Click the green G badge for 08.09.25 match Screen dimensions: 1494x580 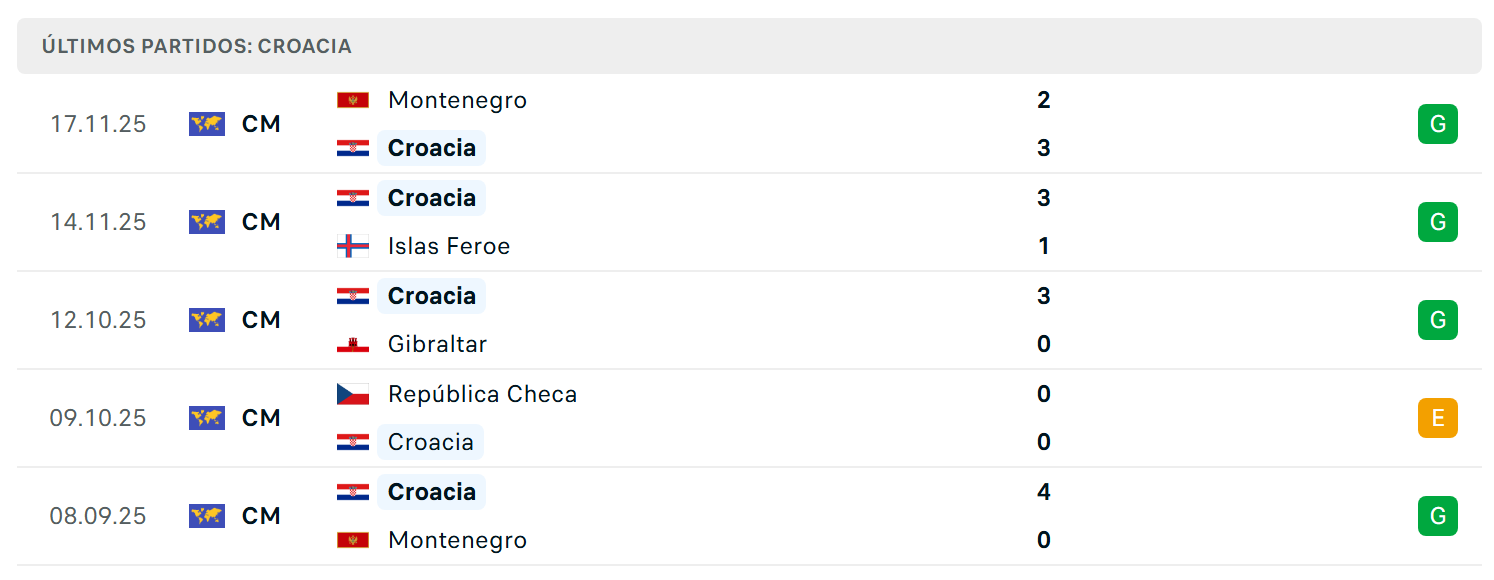coord(1438,516)
